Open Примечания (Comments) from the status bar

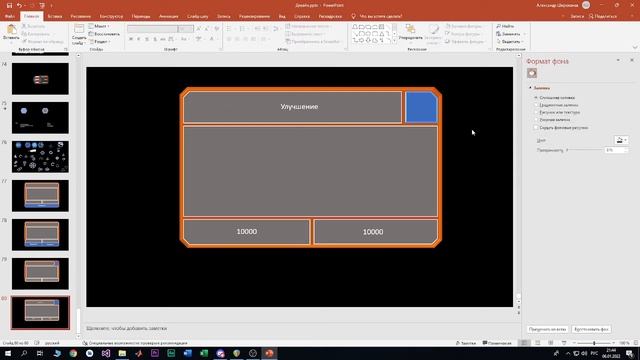tap(497, 343)
